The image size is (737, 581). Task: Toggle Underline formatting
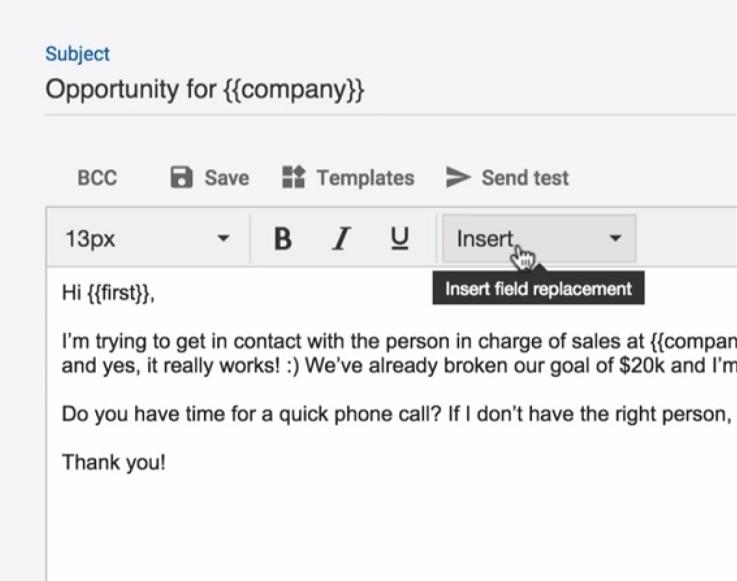click(400, 238)
